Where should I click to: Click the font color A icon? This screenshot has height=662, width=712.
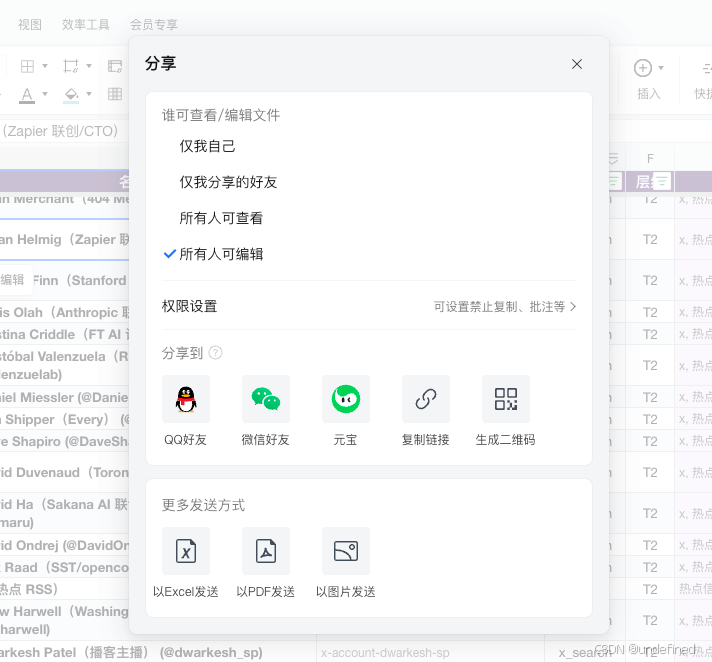[27, 95]
